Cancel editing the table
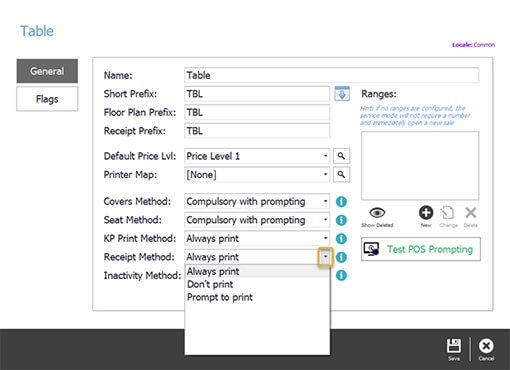Image resolution: width=510 pixels, height=370 pixels. click(x=486, y=349)
